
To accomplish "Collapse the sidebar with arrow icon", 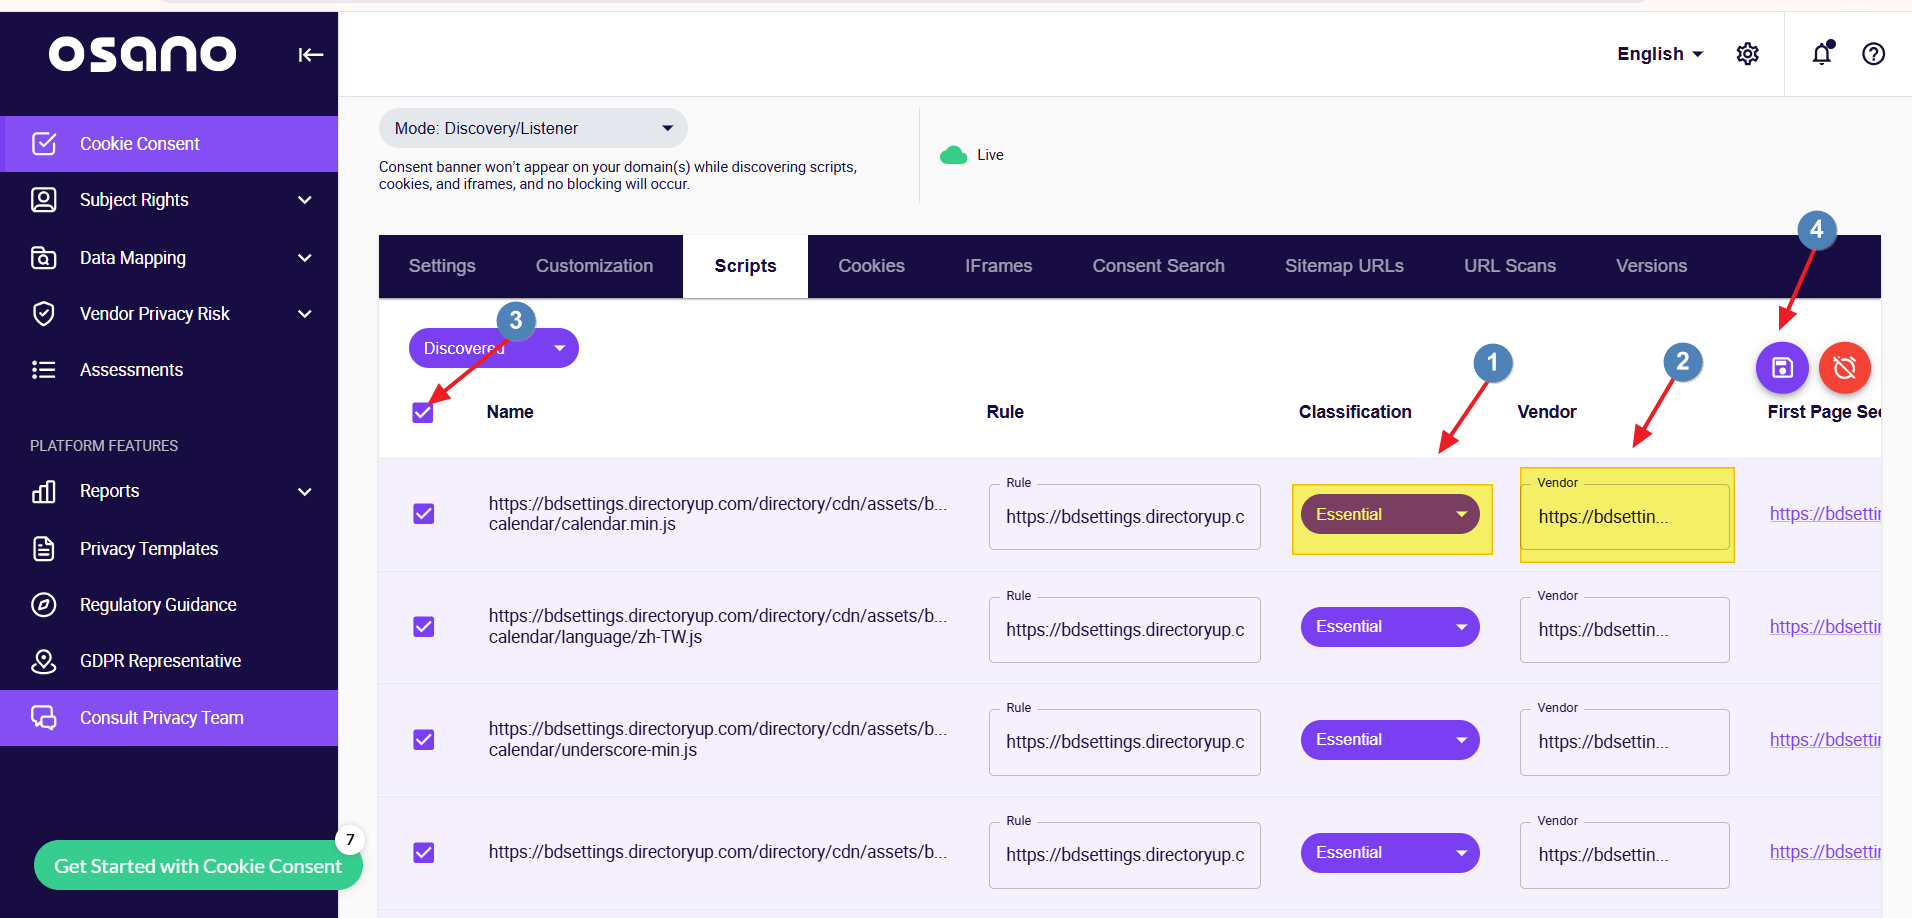I will 310,54.
